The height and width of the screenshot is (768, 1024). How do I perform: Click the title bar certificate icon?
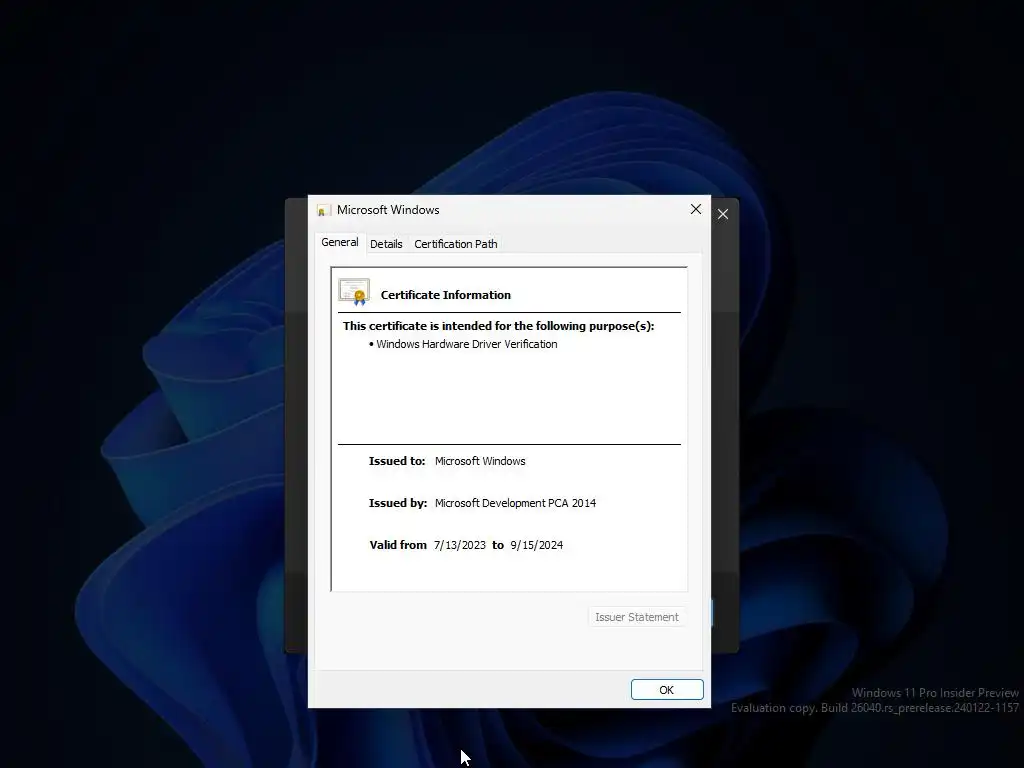323,210
